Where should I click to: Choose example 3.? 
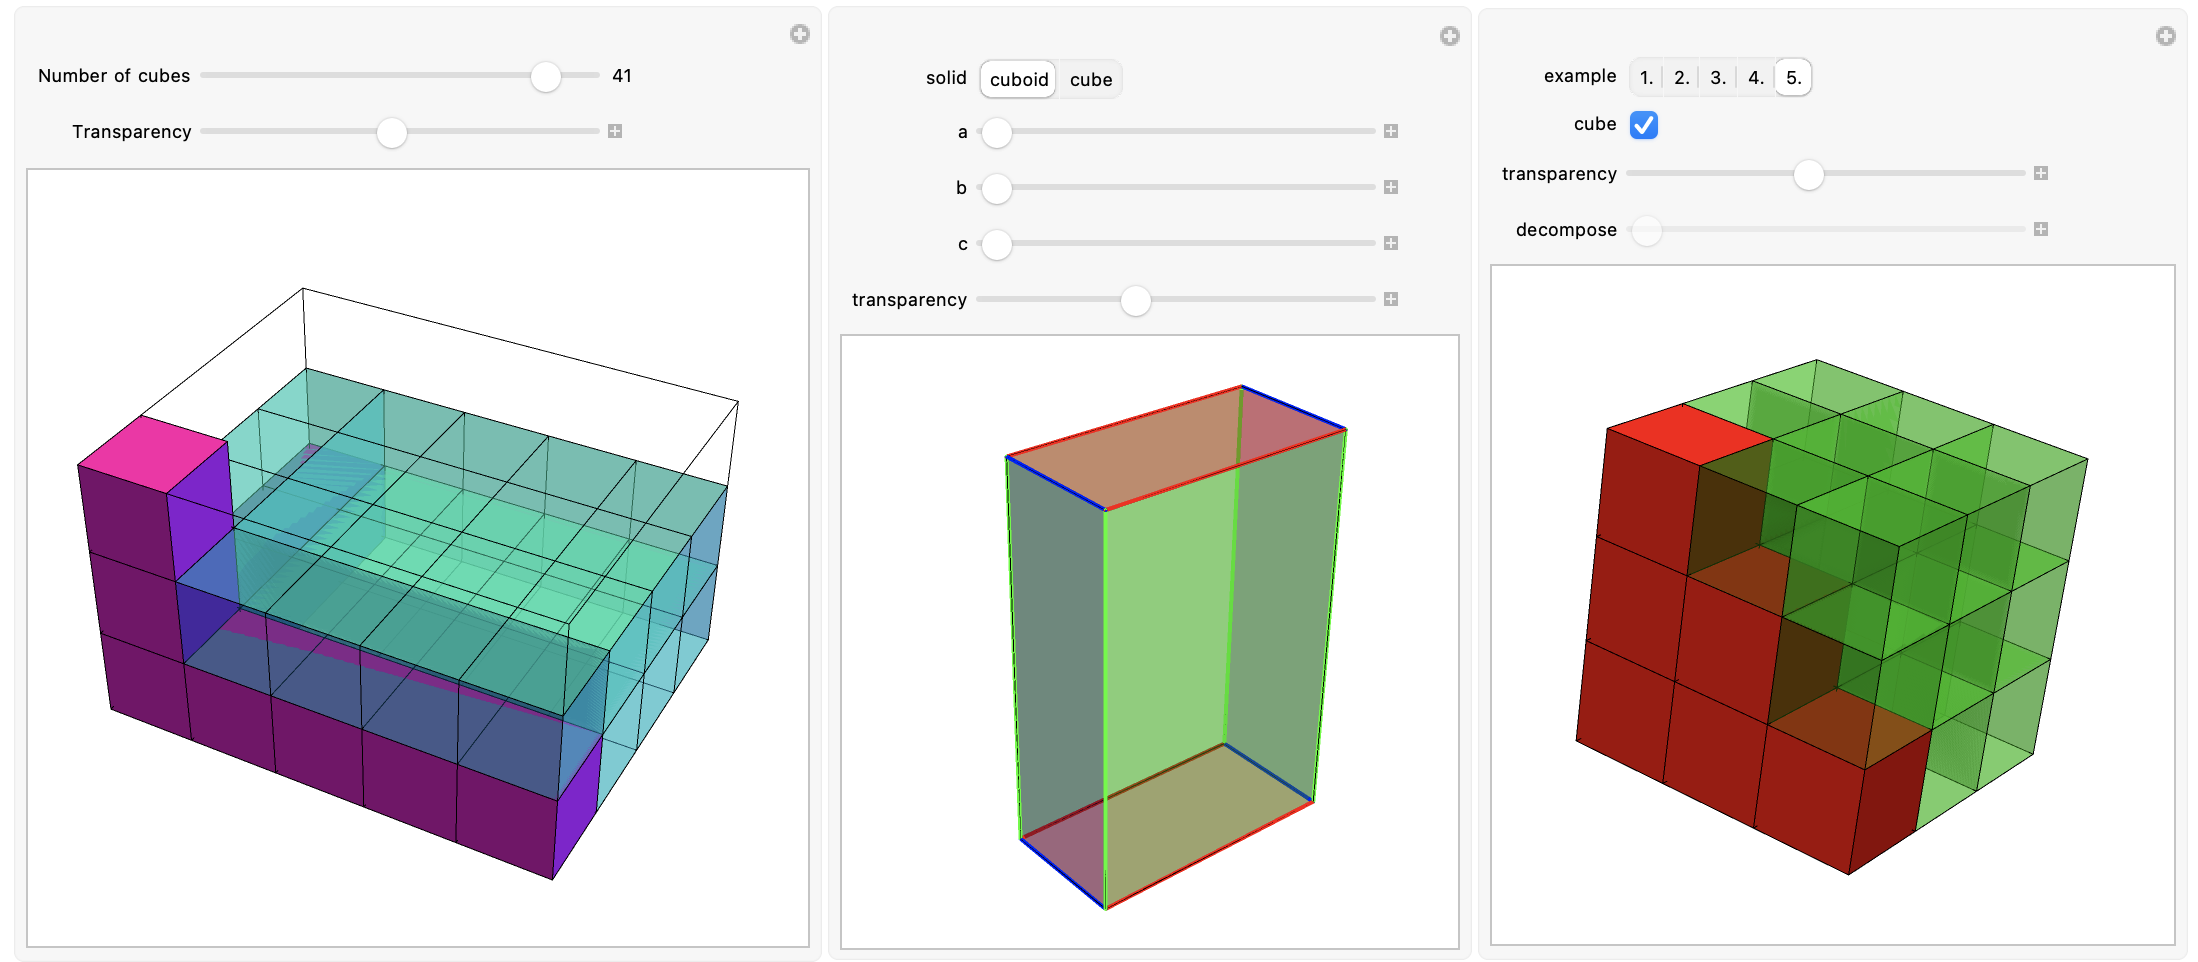click(1718, 77)
